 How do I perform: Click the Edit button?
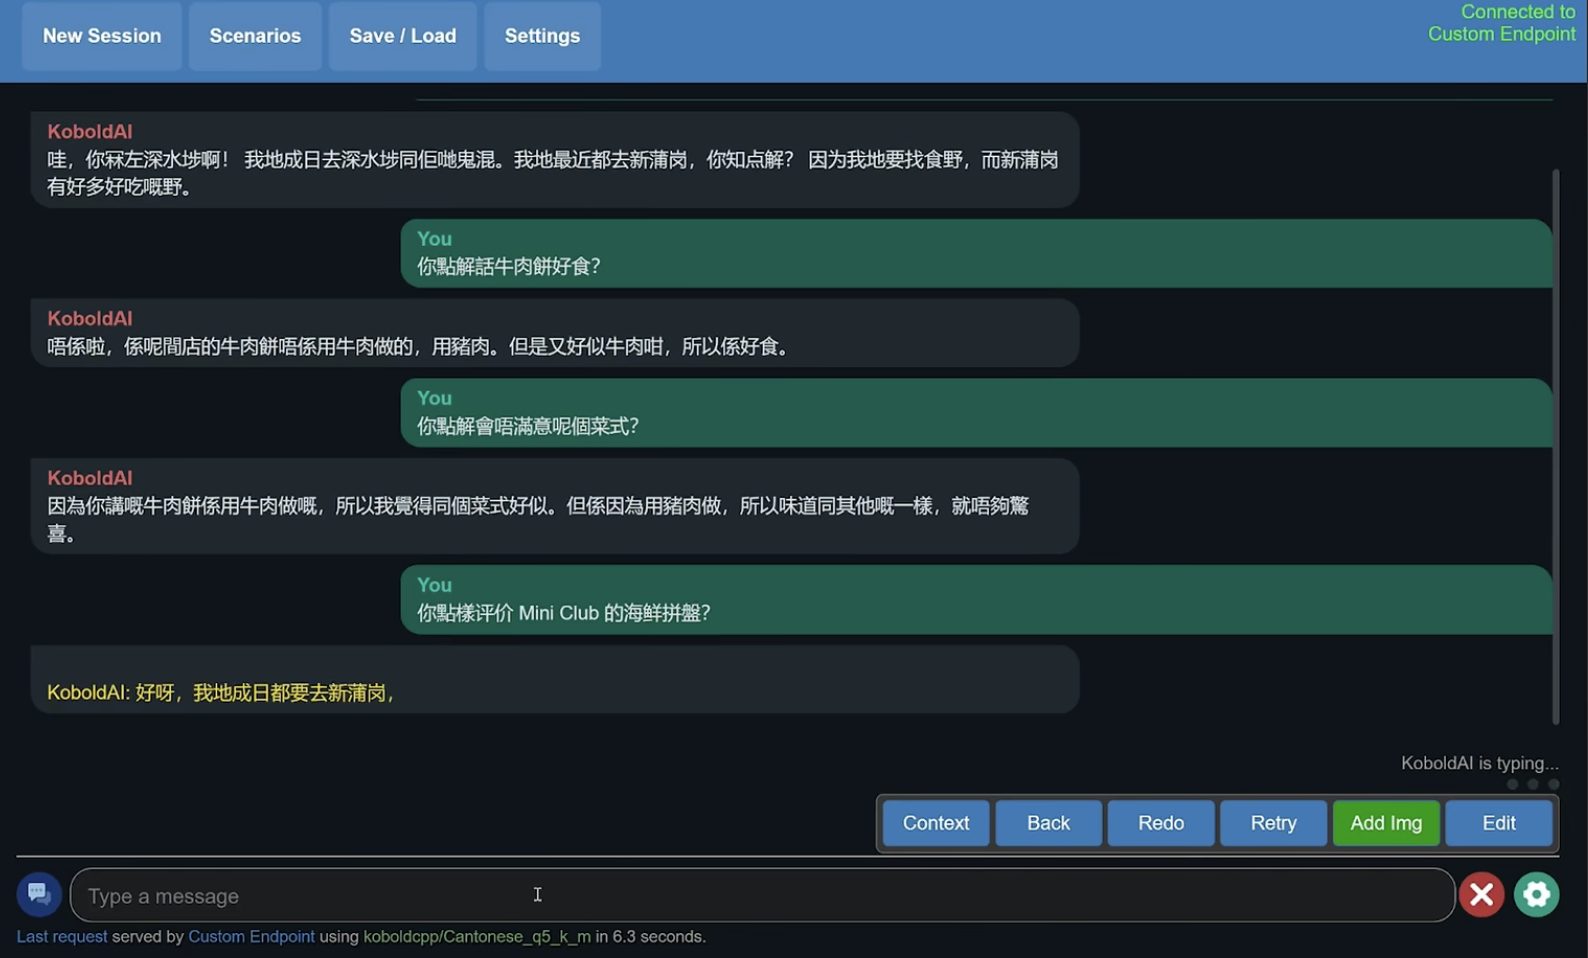pos(1498,823)
